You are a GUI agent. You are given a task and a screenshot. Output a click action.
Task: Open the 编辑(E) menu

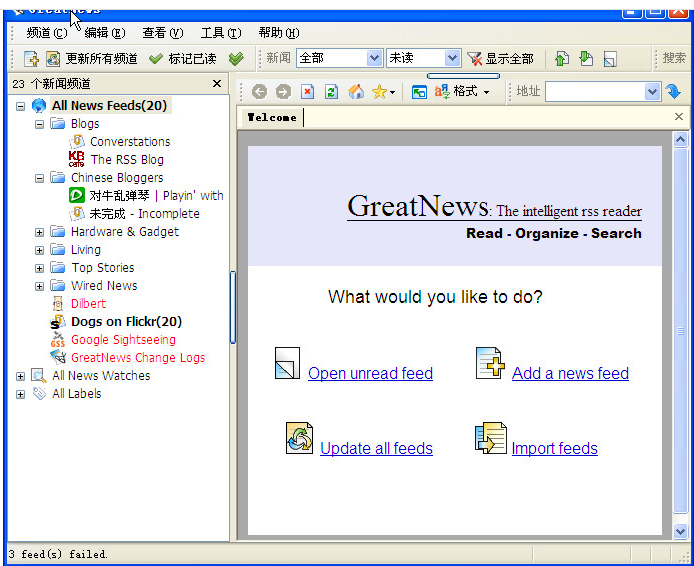tap(104, 33)
